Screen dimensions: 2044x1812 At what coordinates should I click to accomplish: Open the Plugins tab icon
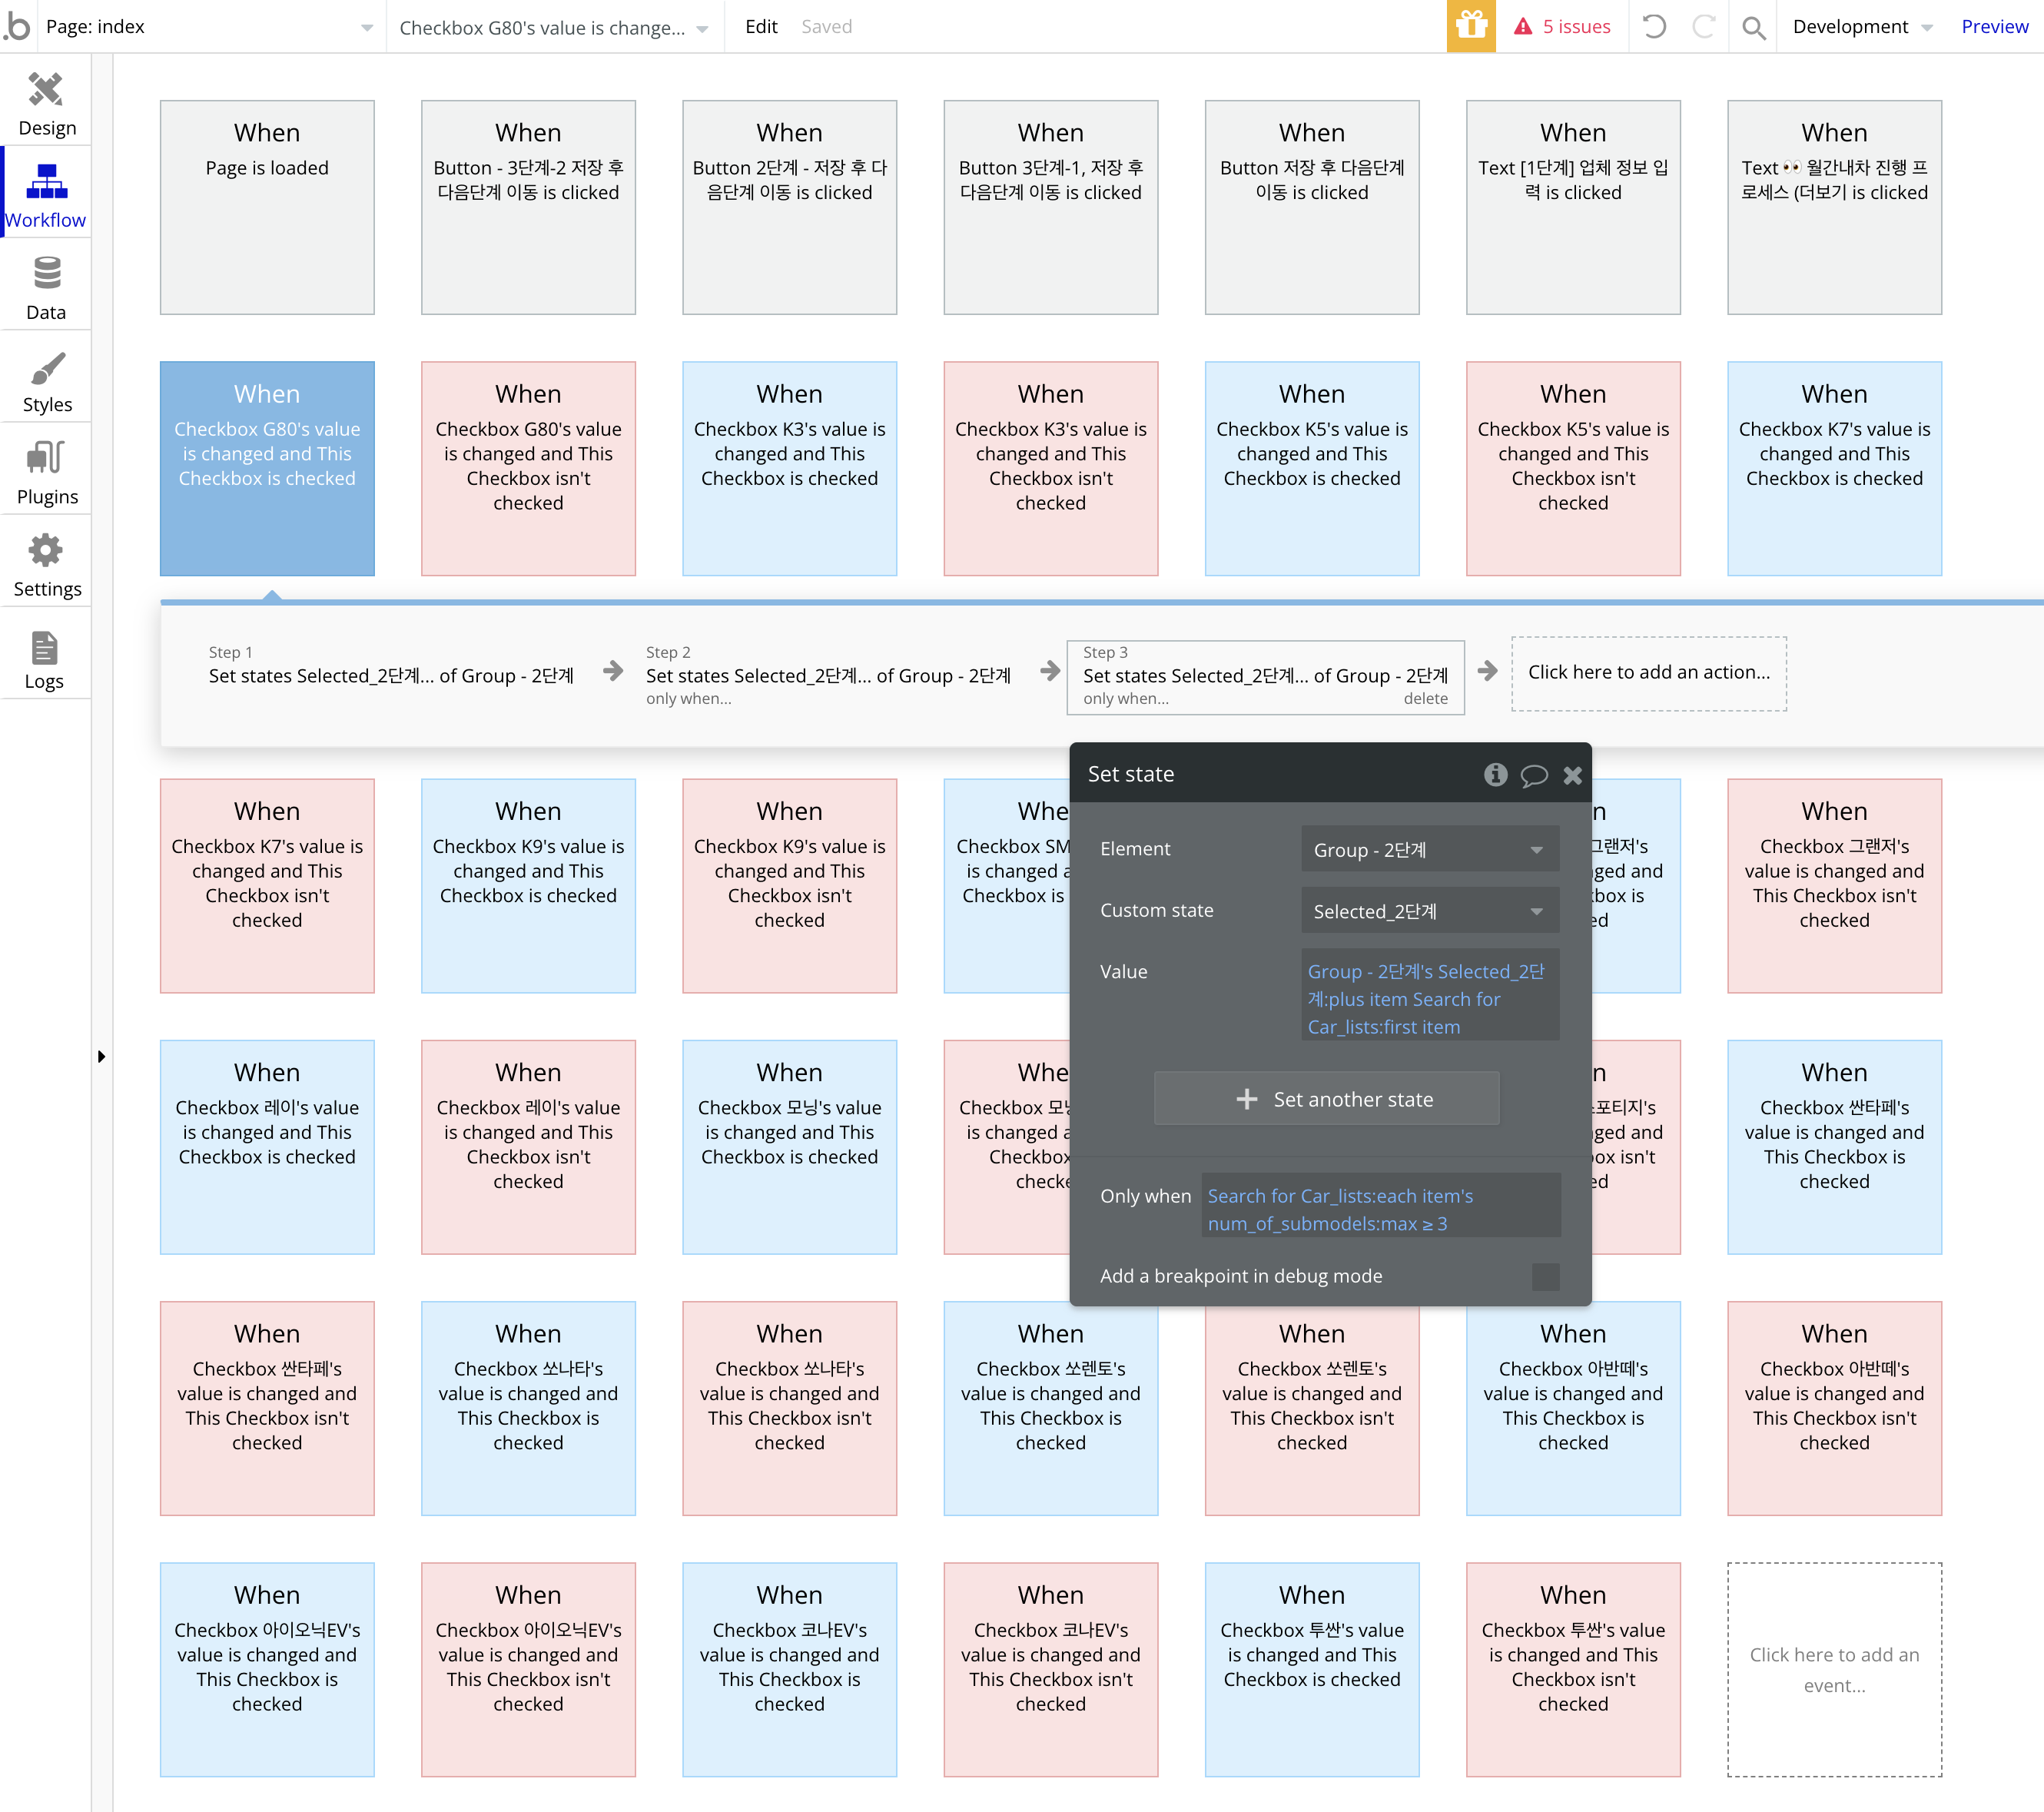[x=46, y=458]
